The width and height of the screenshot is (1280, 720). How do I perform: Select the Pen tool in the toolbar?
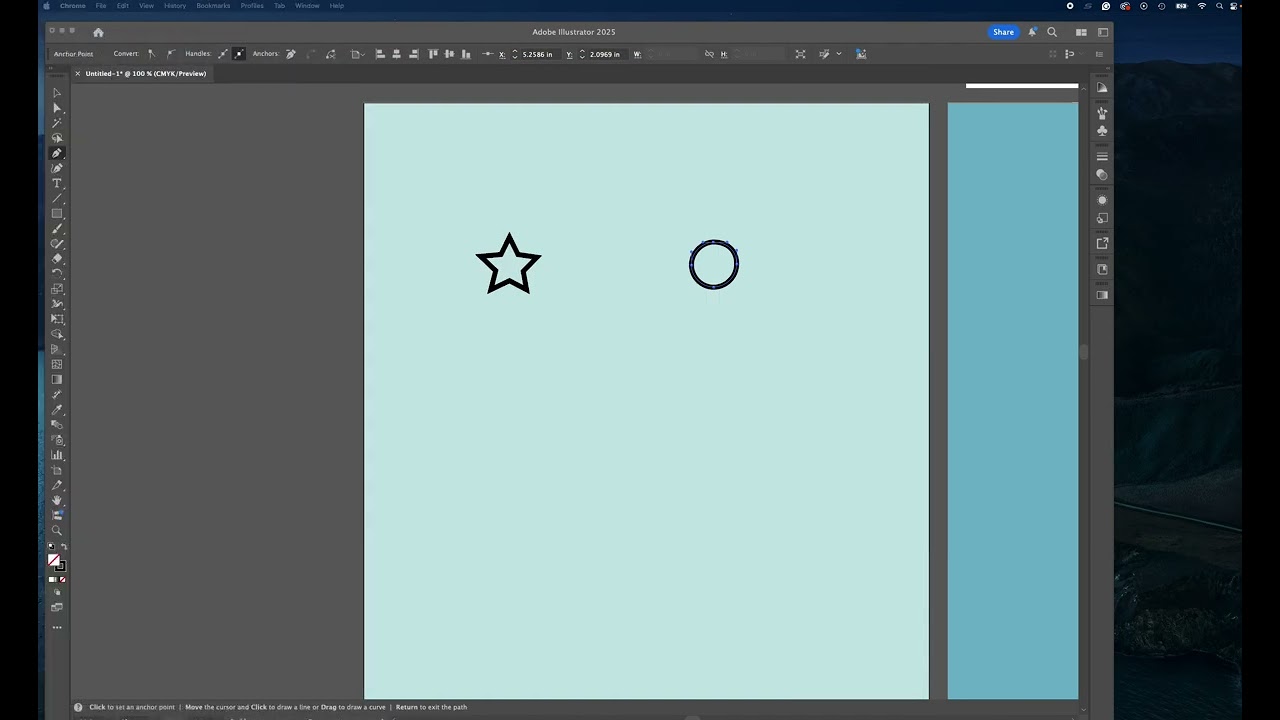57,153
